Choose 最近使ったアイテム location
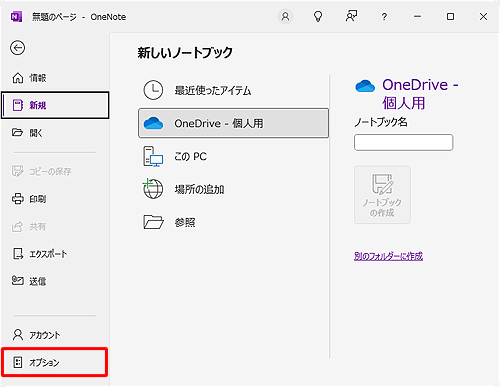Screen dimensions: 500x387 [233, 90]
